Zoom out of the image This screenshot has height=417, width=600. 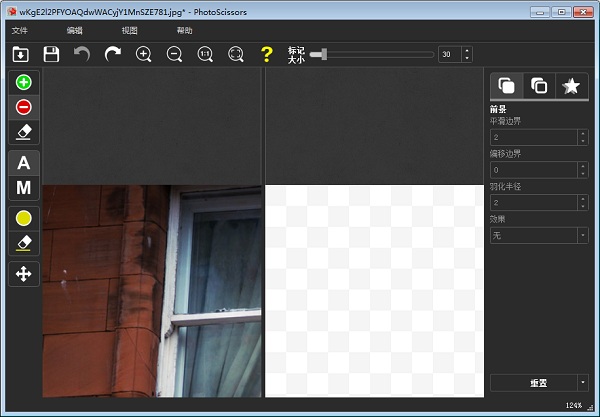[x=174, y=54]
